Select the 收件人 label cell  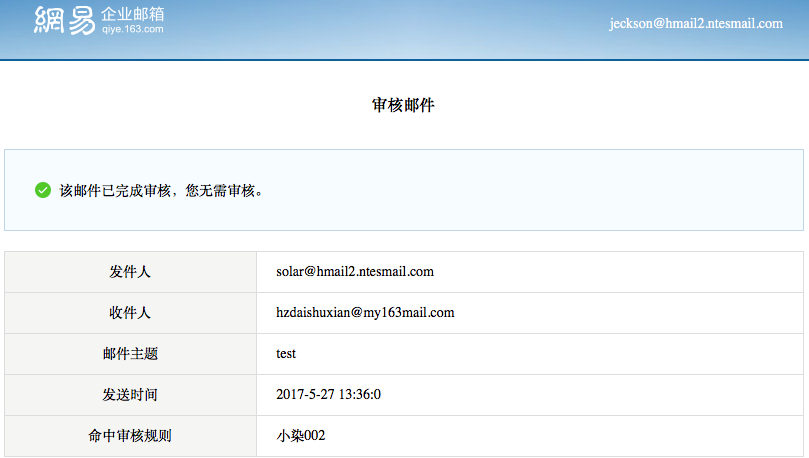130,313
